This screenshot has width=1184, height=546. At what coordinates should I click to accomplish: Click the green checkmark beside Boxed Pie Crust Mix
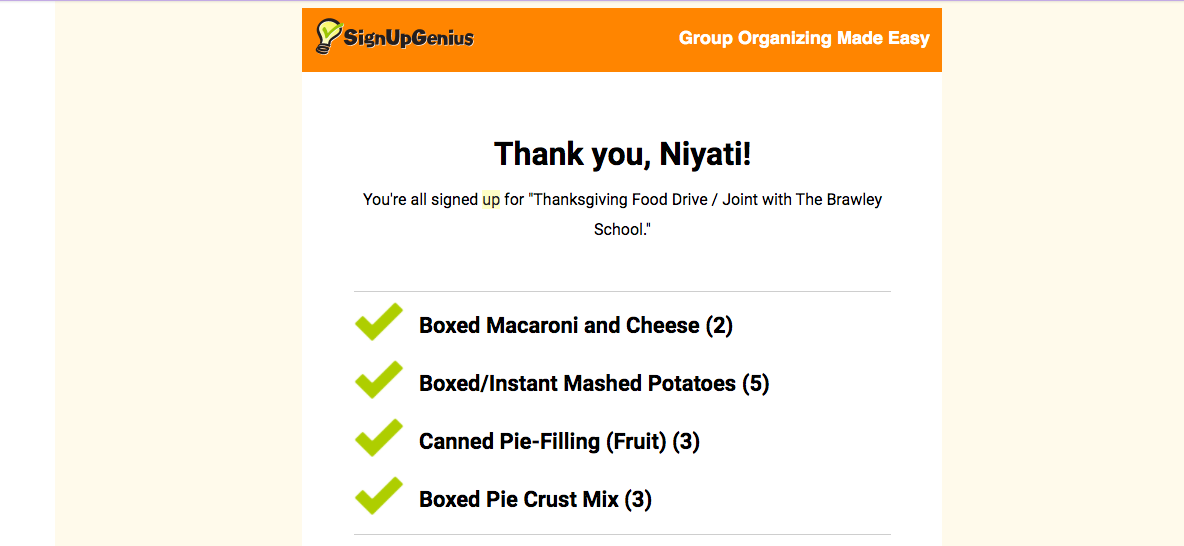[x=378, y=496]
